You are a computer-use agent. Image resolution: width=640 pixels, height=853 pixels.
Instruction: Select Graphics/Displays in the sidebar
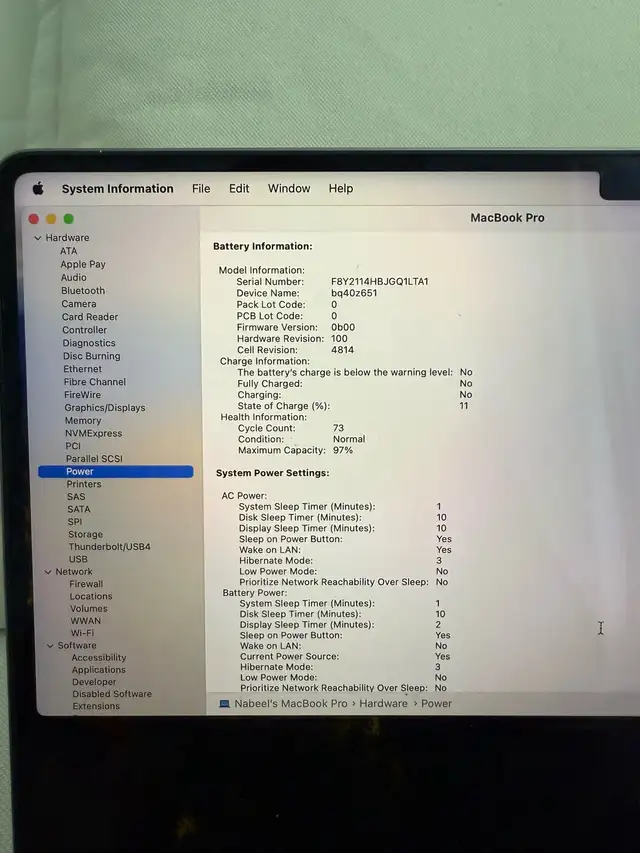[x=104, y=407]
